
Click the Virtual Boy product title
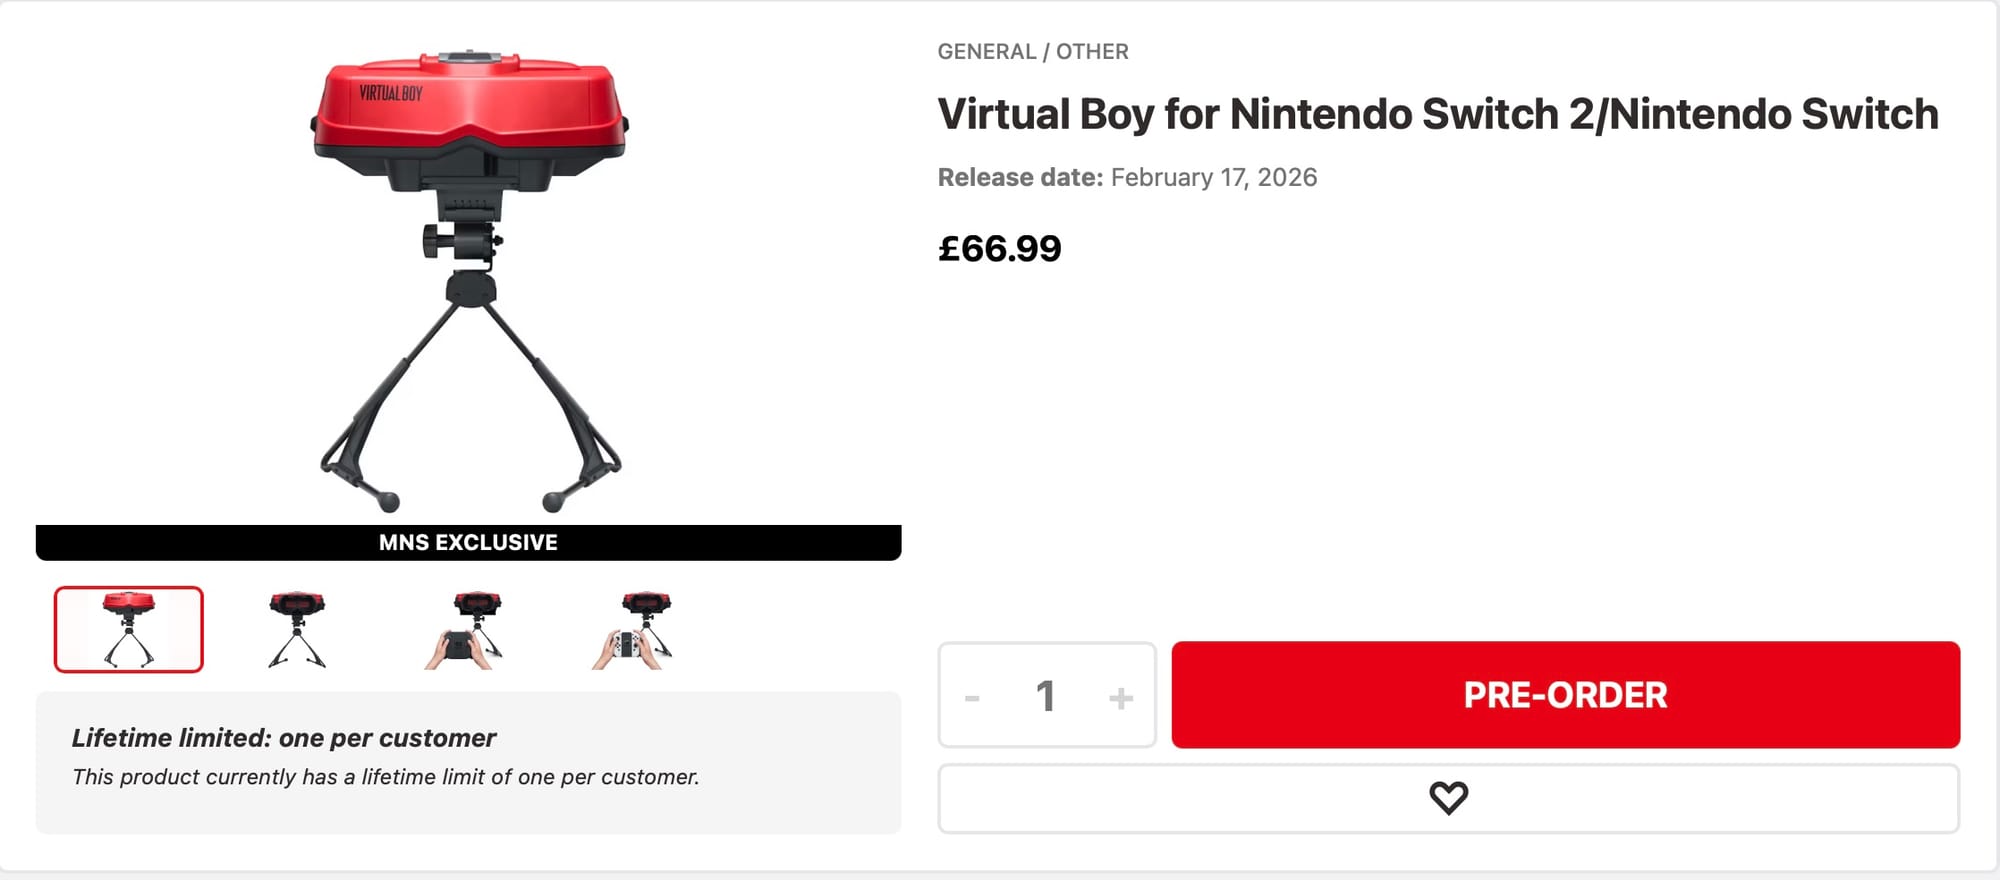(x=1437, y=114)
